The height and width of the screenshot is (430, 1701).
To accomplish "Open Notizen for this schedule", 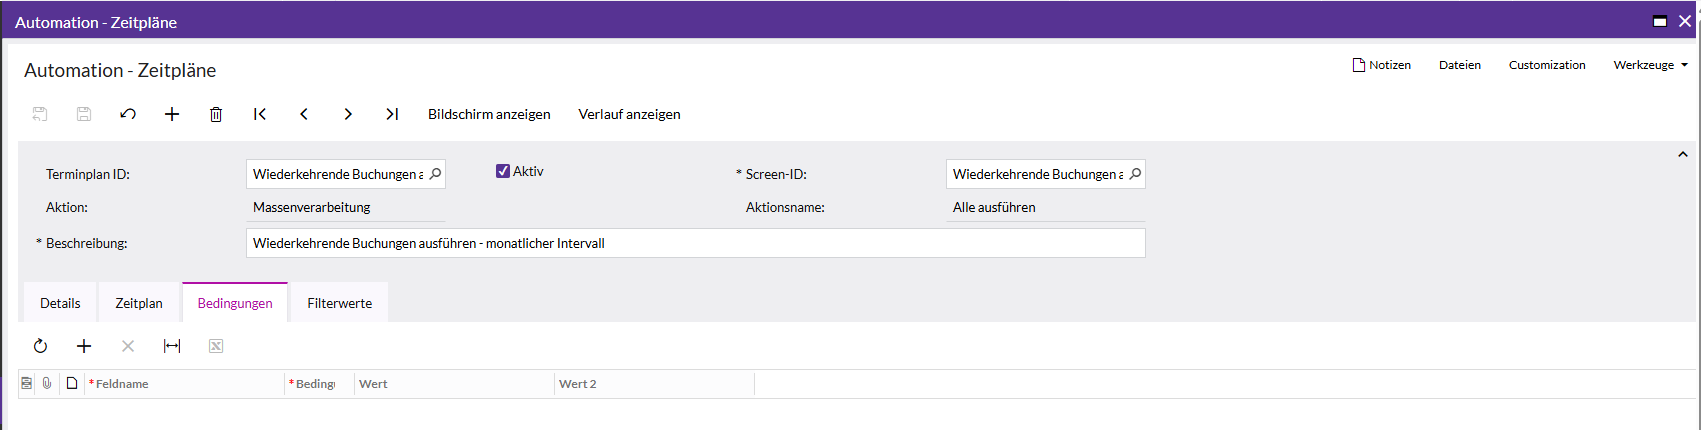I will coord(1381,65).
